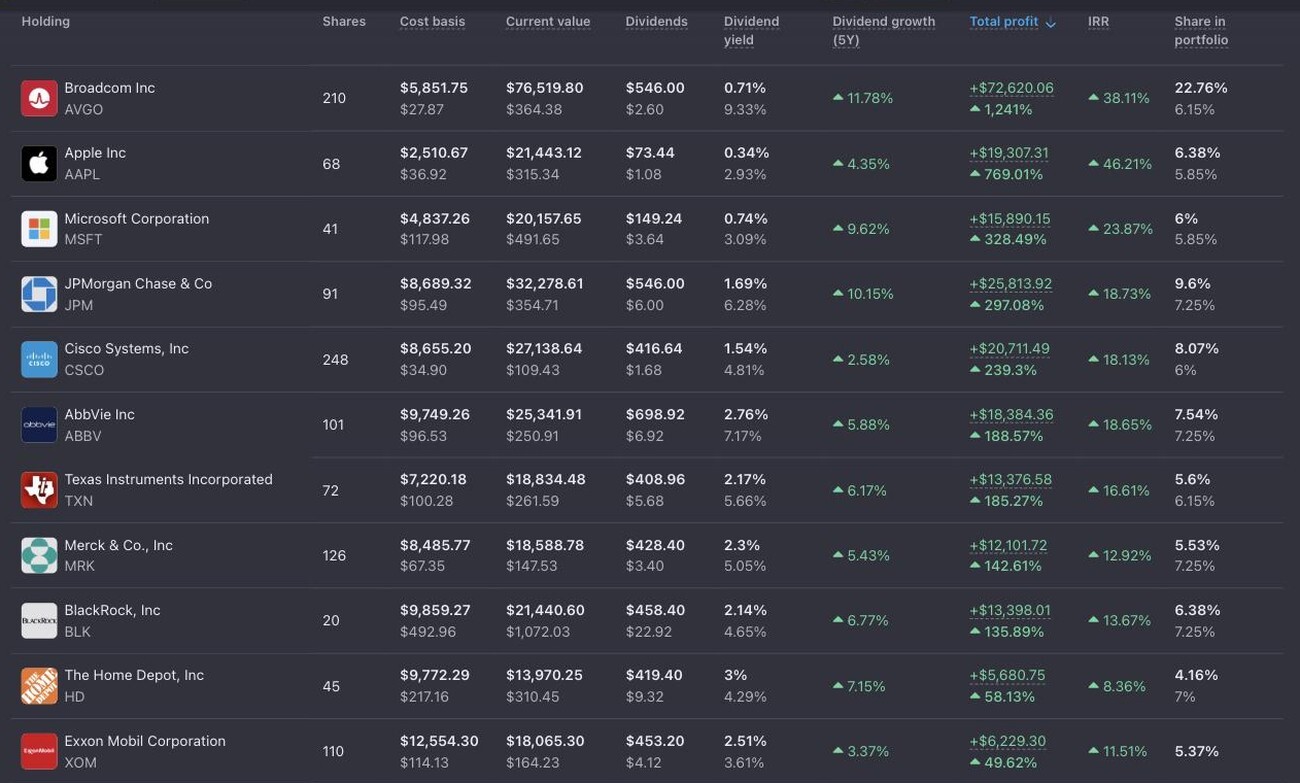Open Broadcom Inc holding name
1300x783 pixels.
click(x=110, y=88)
